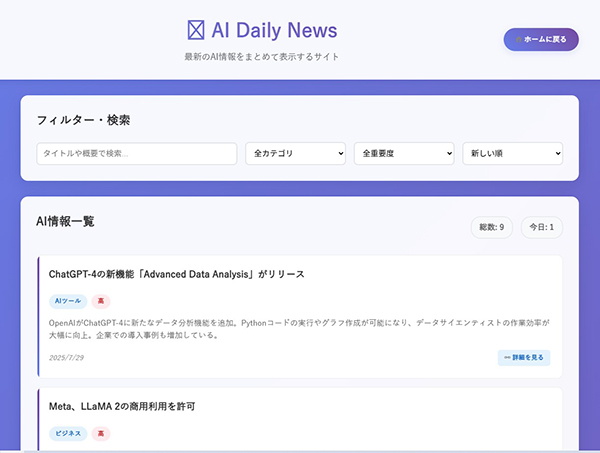This screenshot has height=453, width=600.
Task: Click 詳細を見る on the ChatGPT-4 article
Action: (x=524, y=357)
